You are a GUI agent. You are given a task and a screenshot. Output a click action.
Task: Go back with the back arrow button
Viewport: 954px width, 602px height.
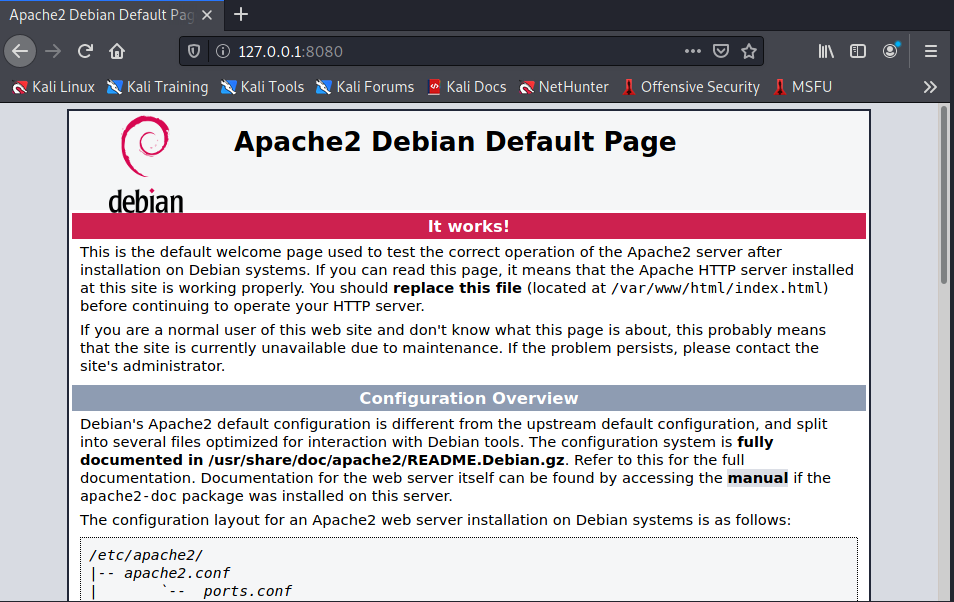coord(20,51)
